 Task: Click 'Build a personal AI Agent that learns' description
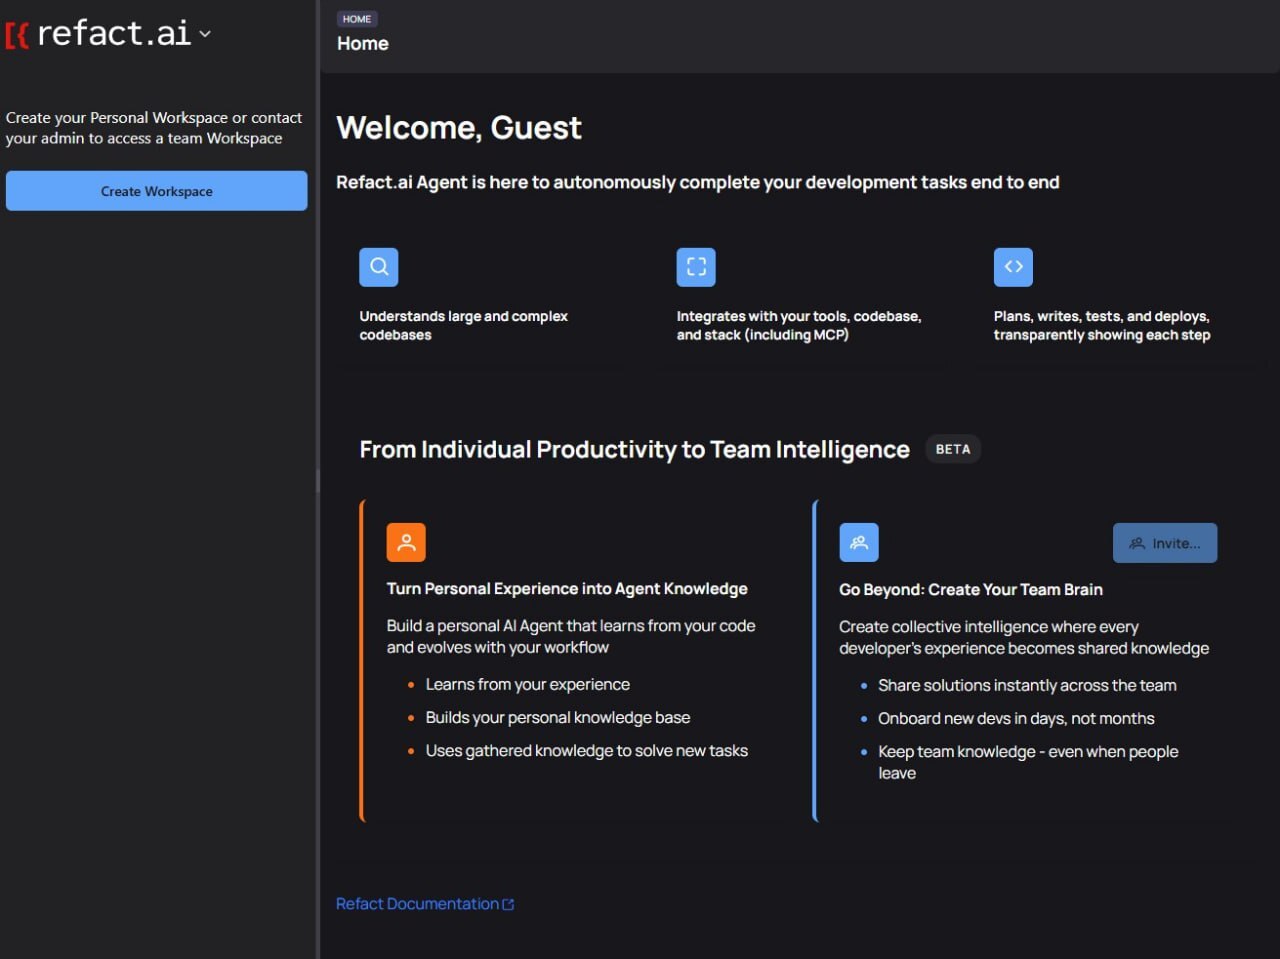[571, 637]
